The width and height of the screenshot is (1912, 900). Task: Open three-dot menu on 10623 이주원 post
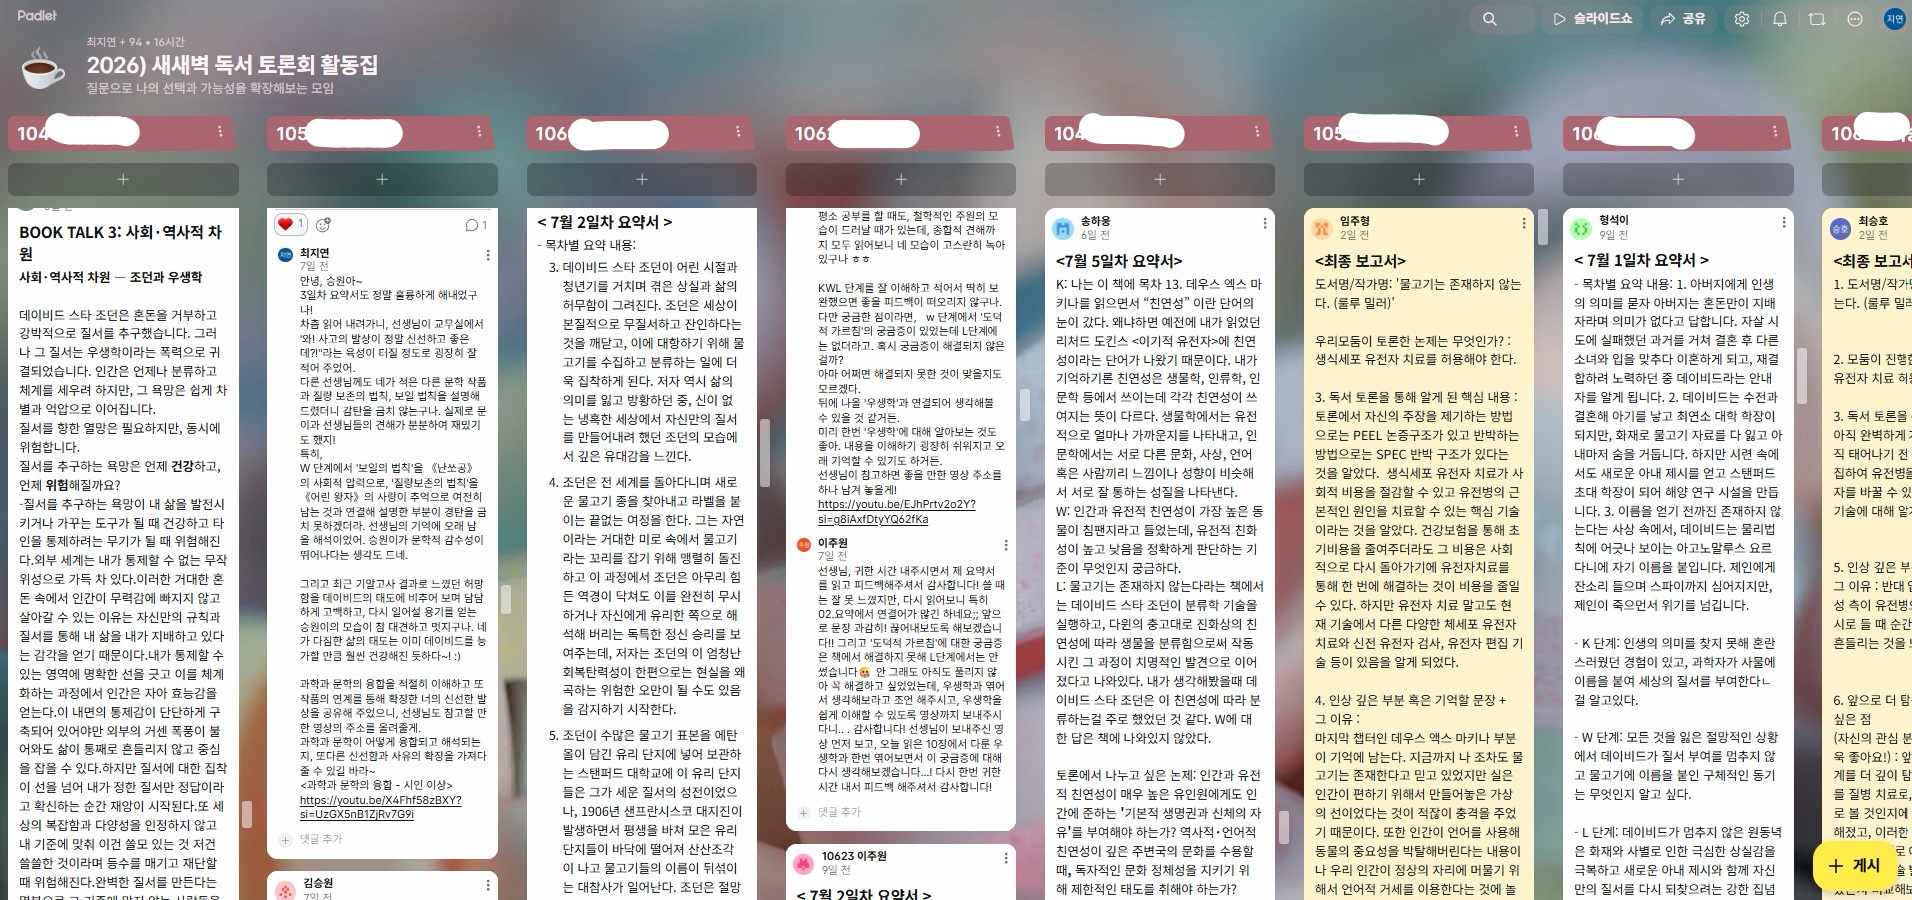(x=1006, y=858)
